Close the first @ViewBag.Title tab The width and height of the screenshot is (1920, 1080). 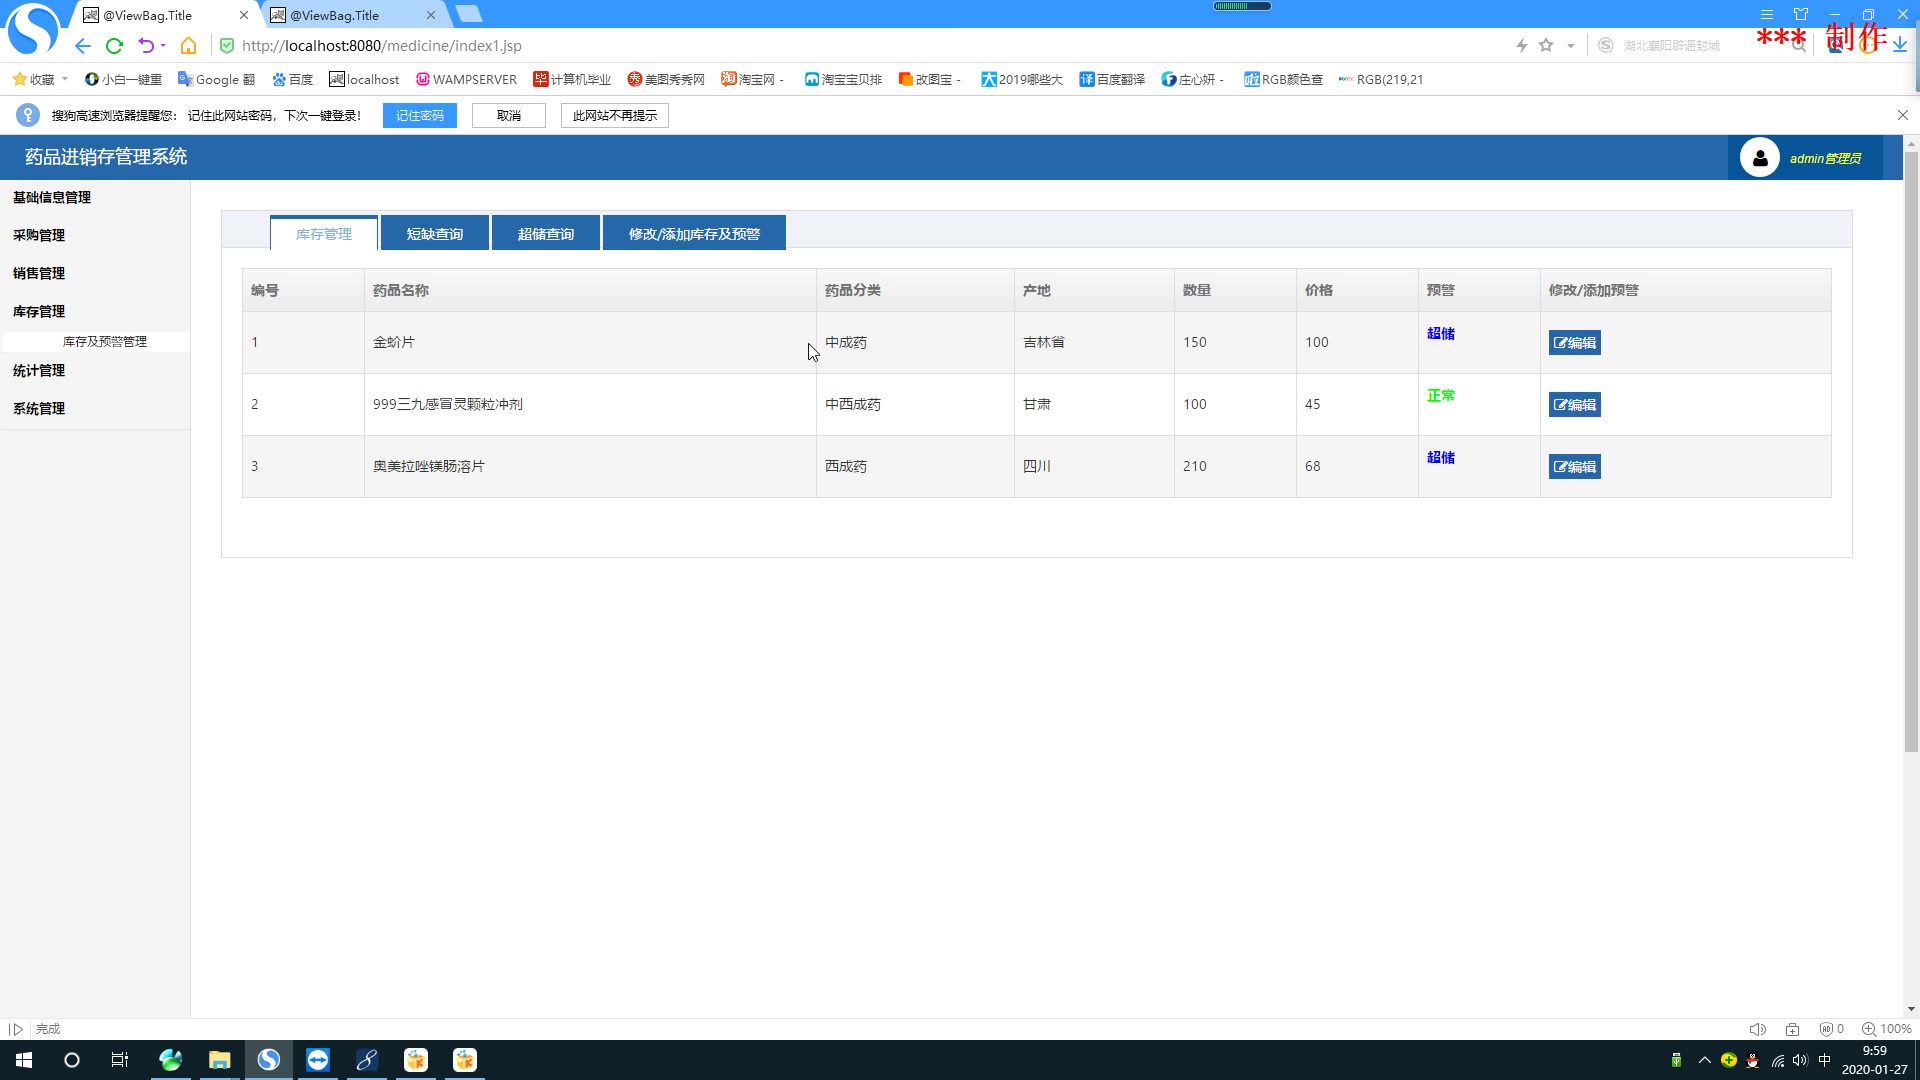tap(243, 15)
